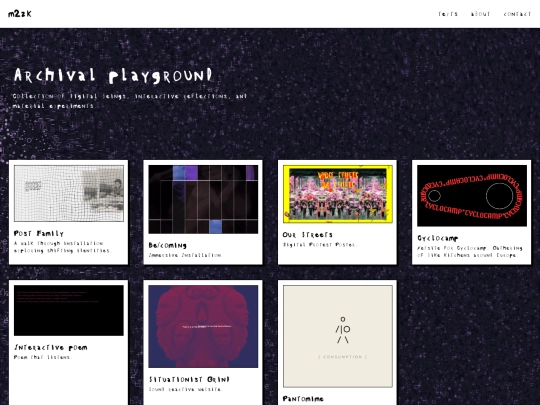Click the m2zk site logo
This screenshot has width=540, height=405.
(x=20, y=14)
